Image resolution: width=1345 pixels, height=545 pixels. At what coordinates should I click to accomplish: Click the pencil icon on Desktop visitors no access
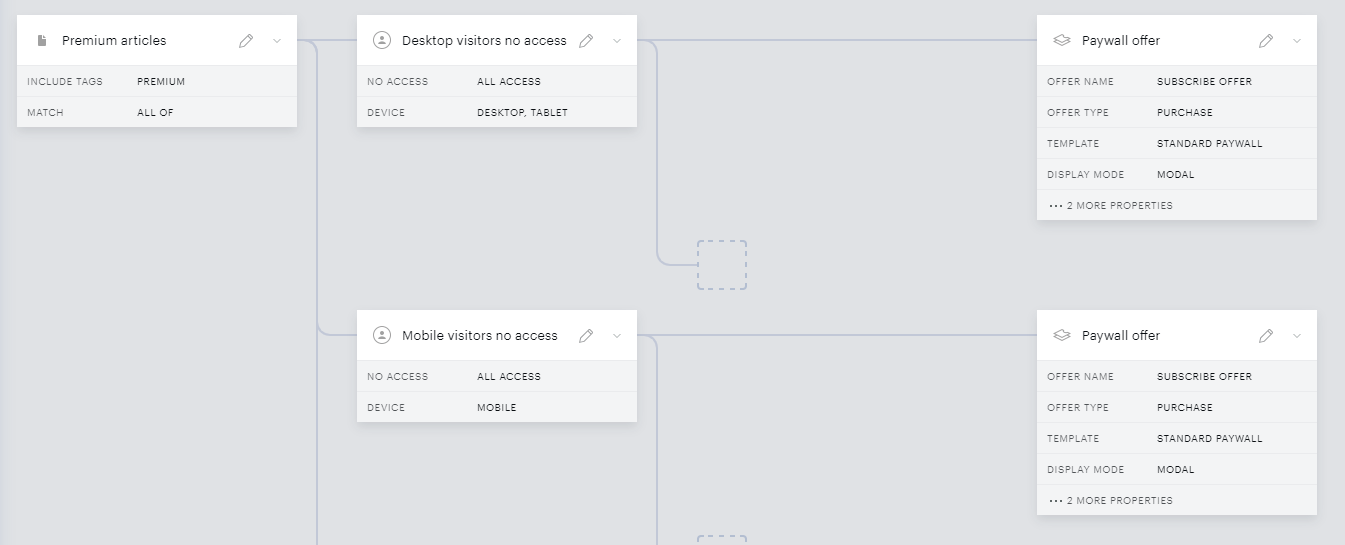point(586,41)
